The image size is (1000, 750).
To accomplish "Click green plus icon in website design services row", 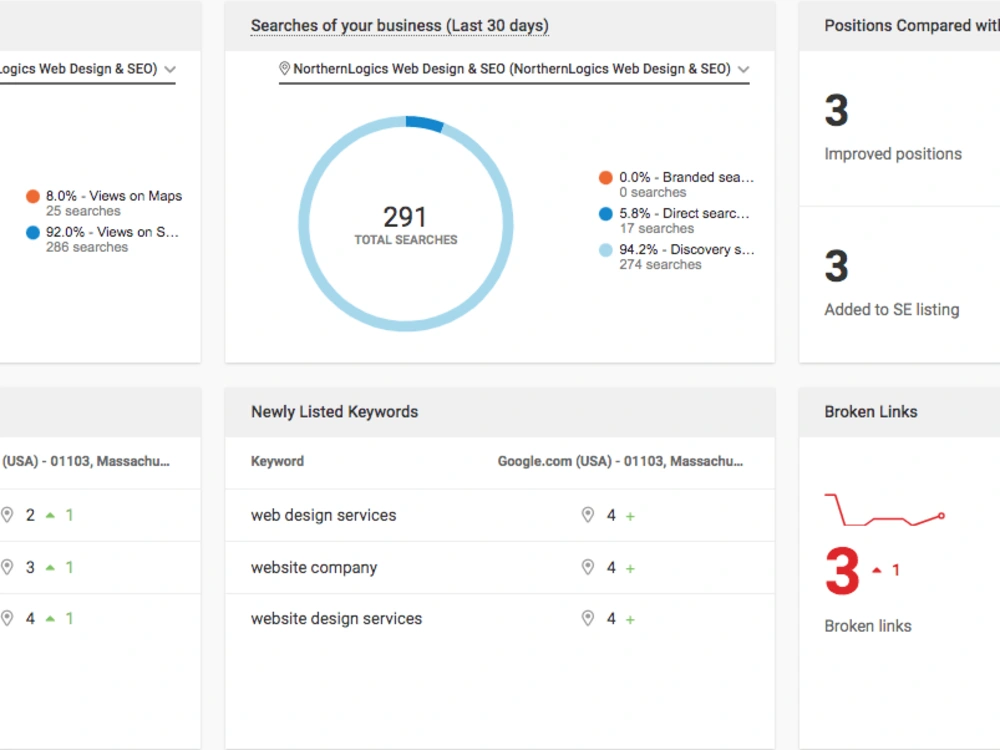I will point(630,619).
